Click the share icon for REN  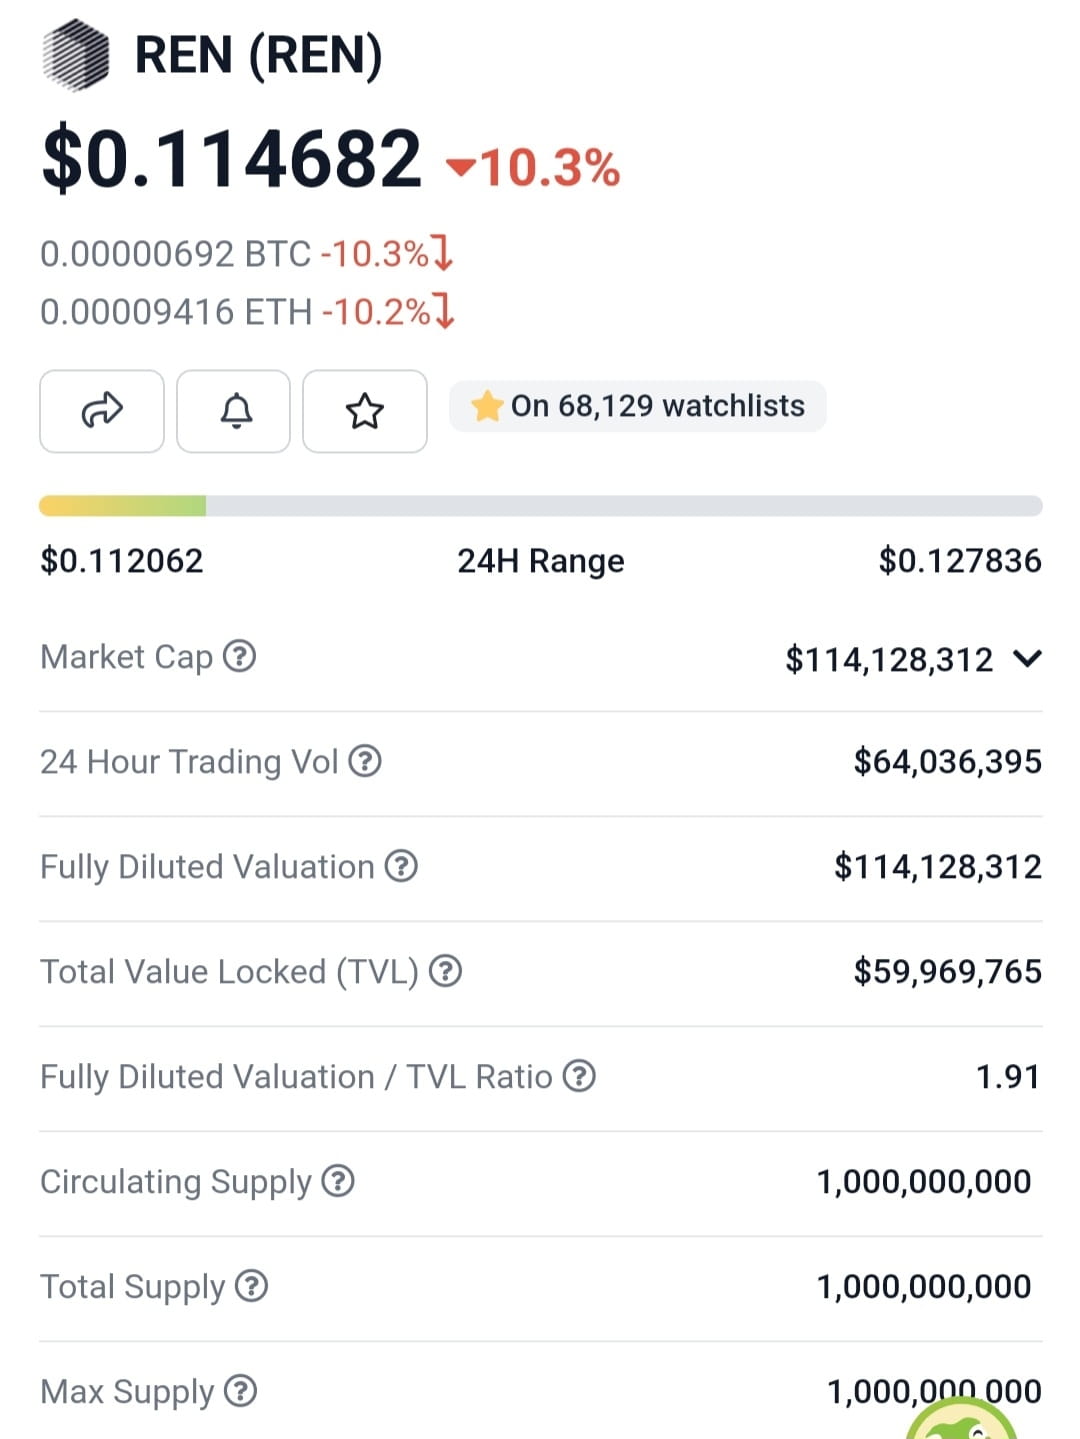click(101, 411)
